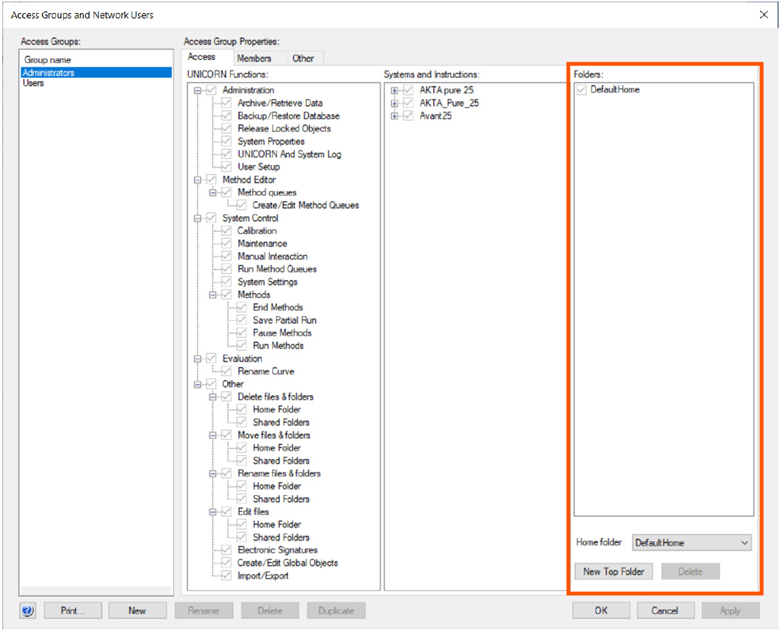Close the Access Groups dialog window
This screenshot has height=631, width=780.
pyautogui.click(x=763, y=14)
